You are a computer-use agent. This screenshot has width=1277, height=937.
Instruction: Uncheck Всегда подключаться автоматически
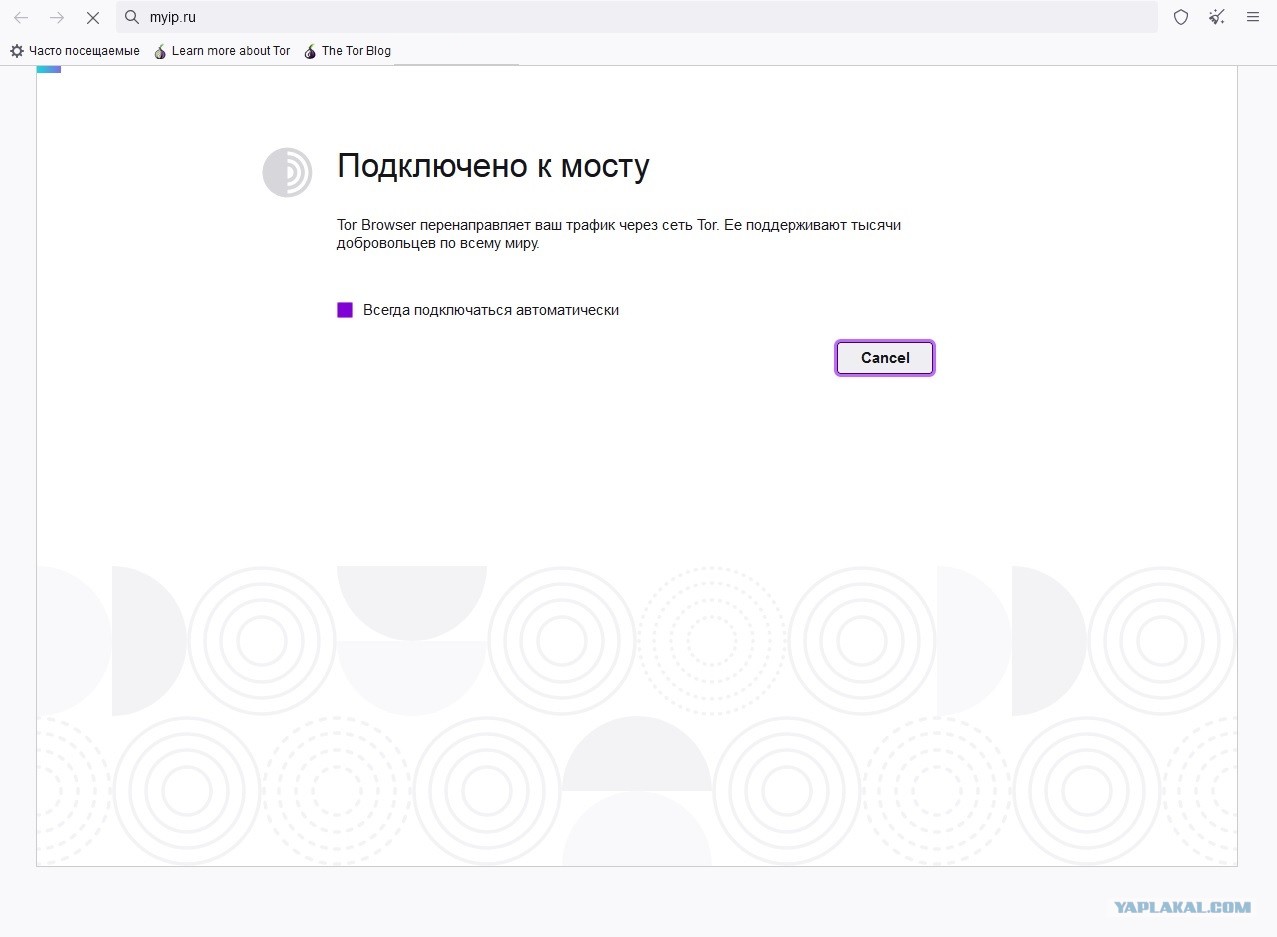pyautogui.click(x=345, y=310)
